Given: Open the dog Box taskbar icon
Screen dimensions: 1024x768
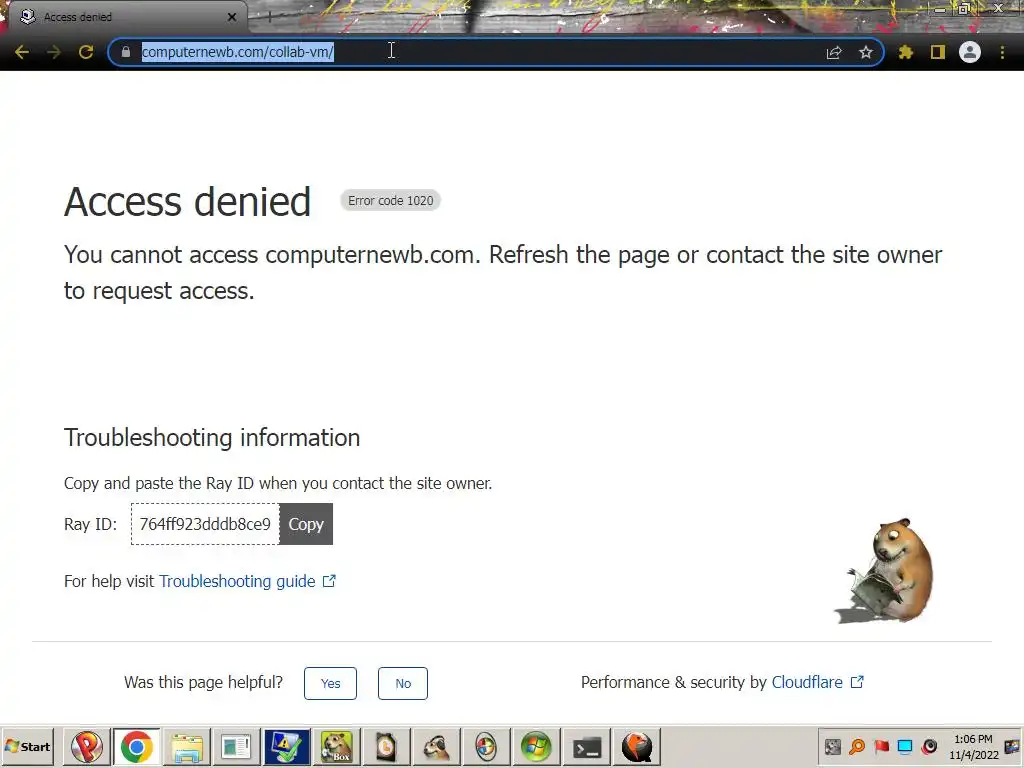Looking at the screenshot, I should pyautogui.click(x=336, y=746).
